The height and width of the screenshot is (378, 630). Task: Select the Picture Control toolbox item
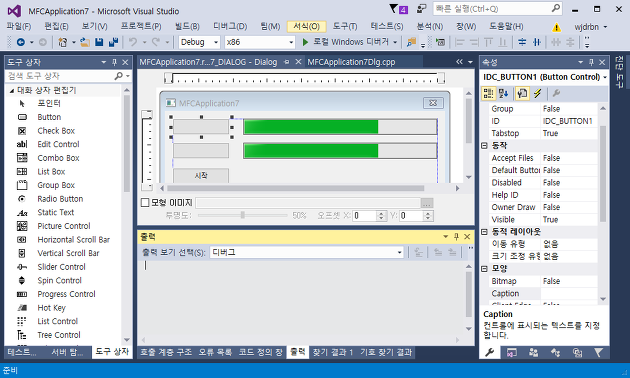63,226
